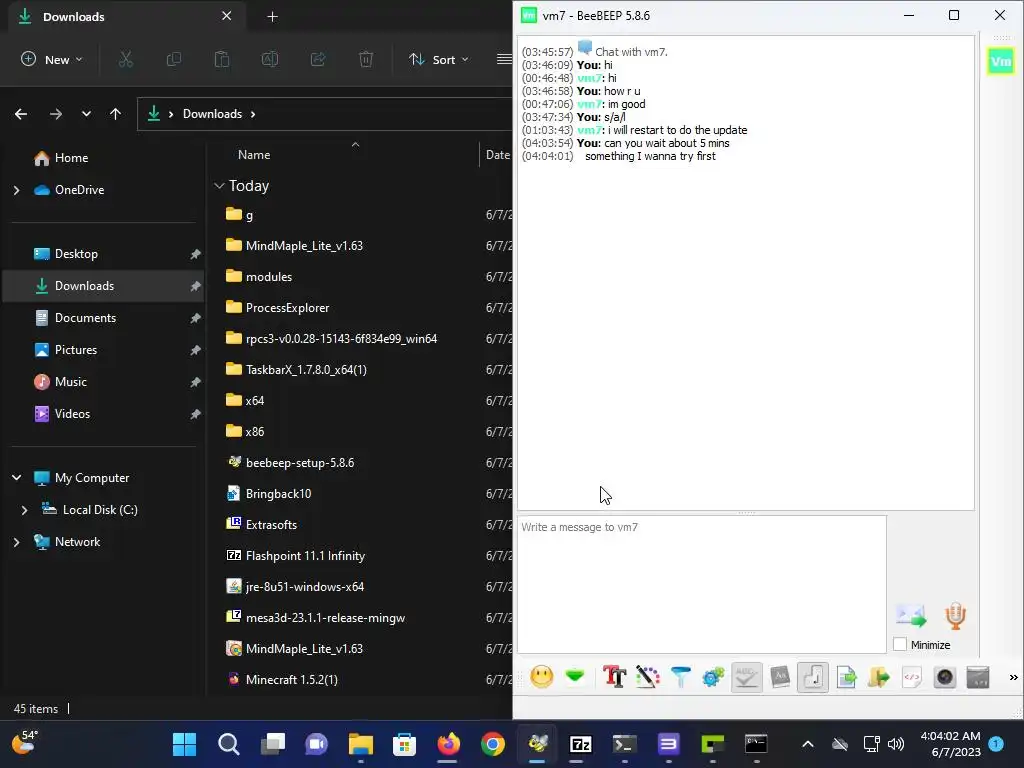Send the message with the envelope arrow button
The height and width of the screenshot is (768, 1024).
click(x=911, y=616)
